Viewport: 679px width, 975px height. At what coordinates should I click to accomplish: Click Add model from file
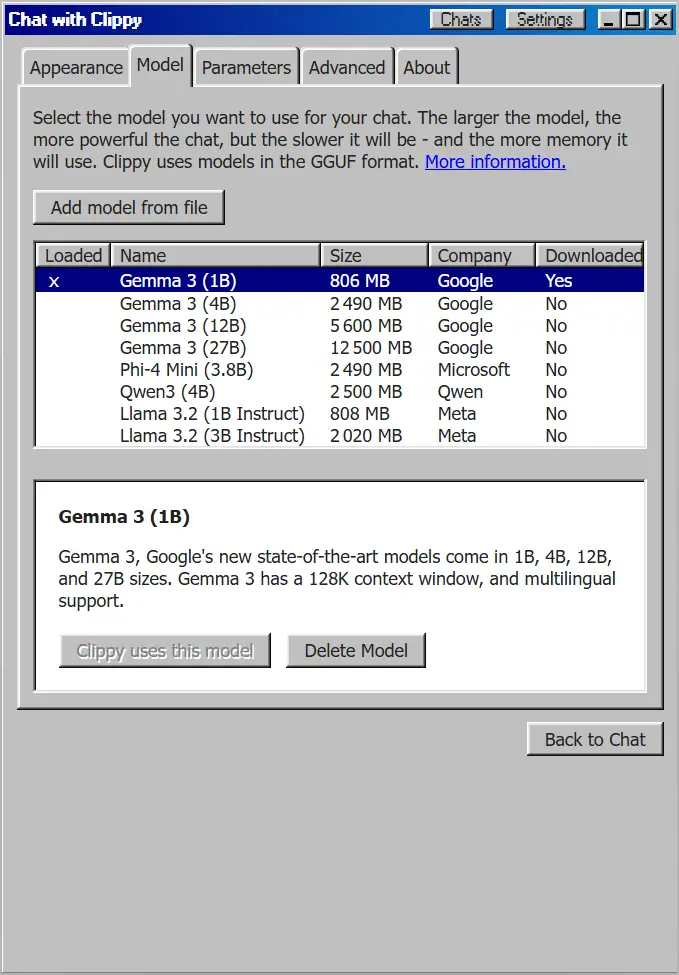tap(129, 207)
